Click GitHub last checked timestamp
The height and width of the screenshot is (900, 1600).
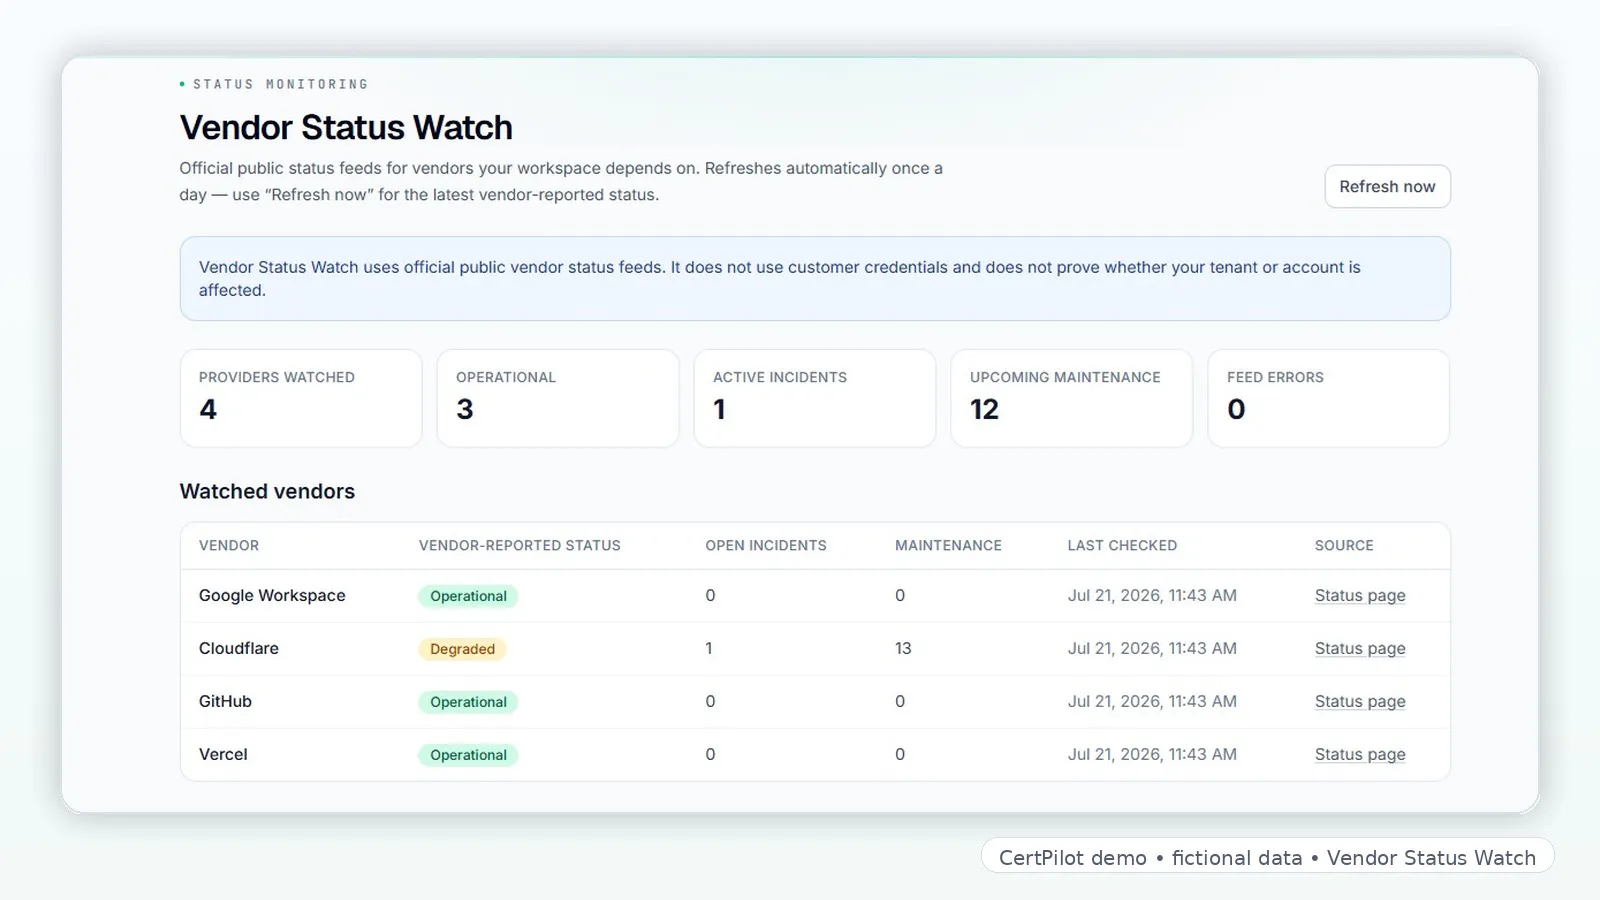[1152, 702]
